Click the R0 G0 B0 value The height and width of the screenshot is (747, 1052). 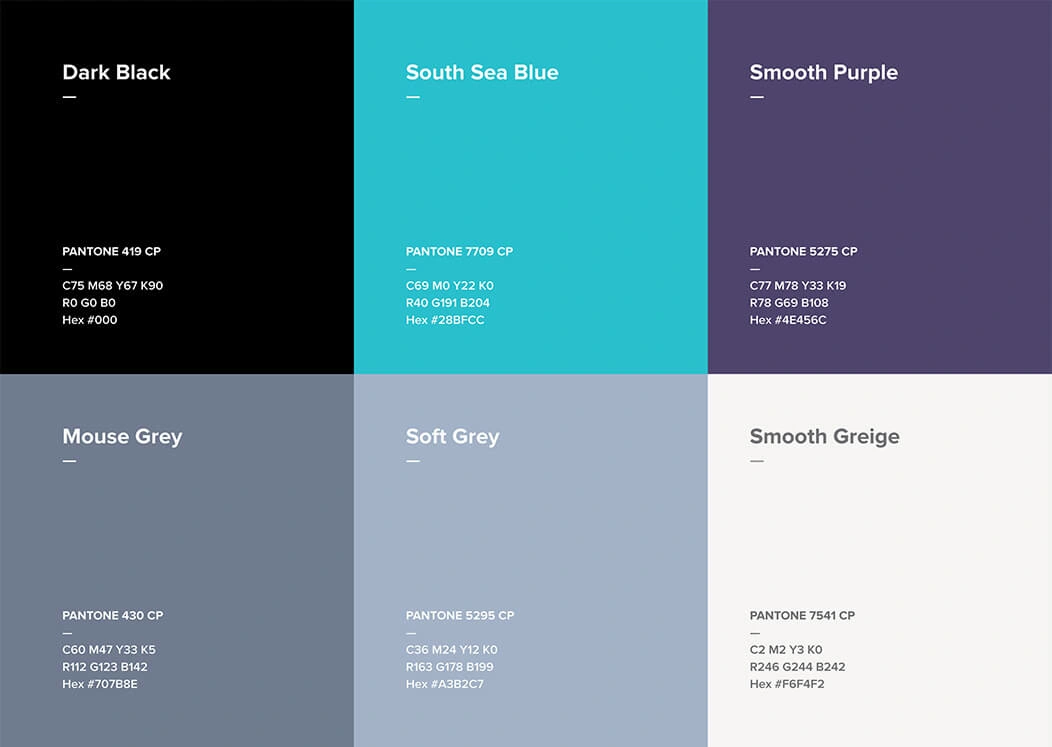click(x=89, y=303)
